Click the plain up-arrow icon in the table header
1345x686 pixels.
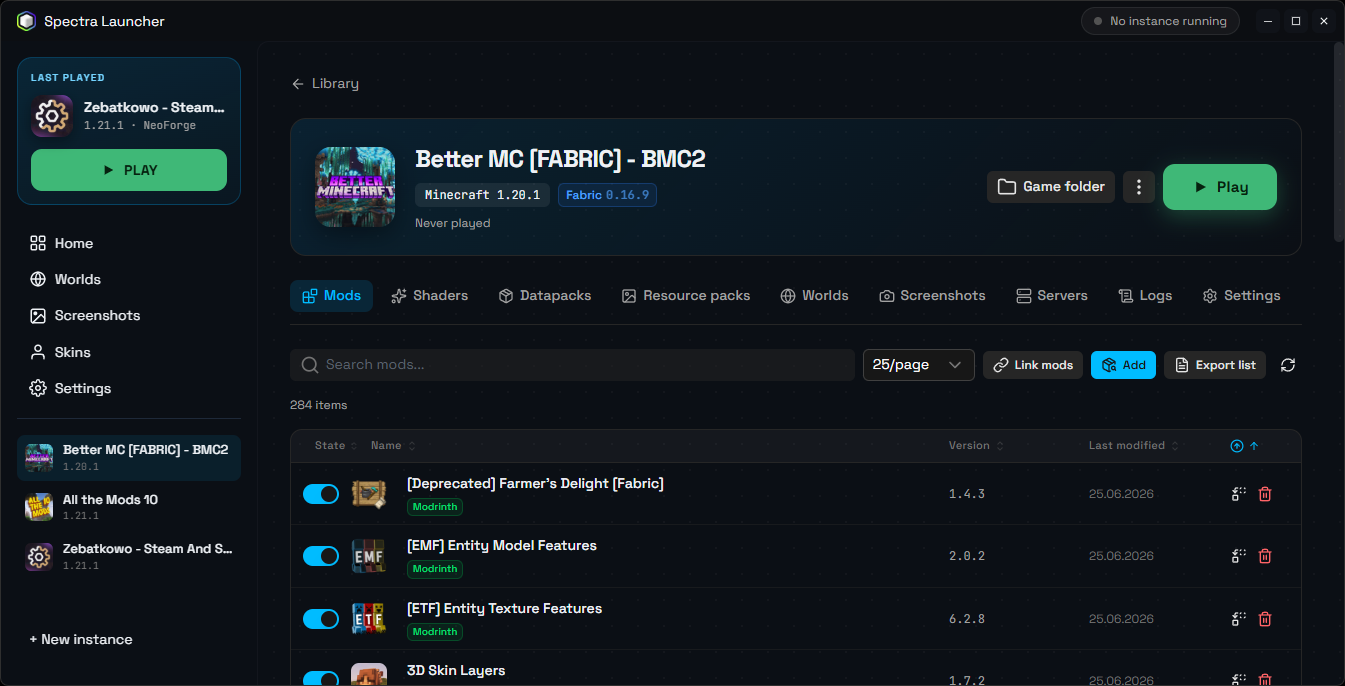pyautogui.click(x=1254, y=446)
